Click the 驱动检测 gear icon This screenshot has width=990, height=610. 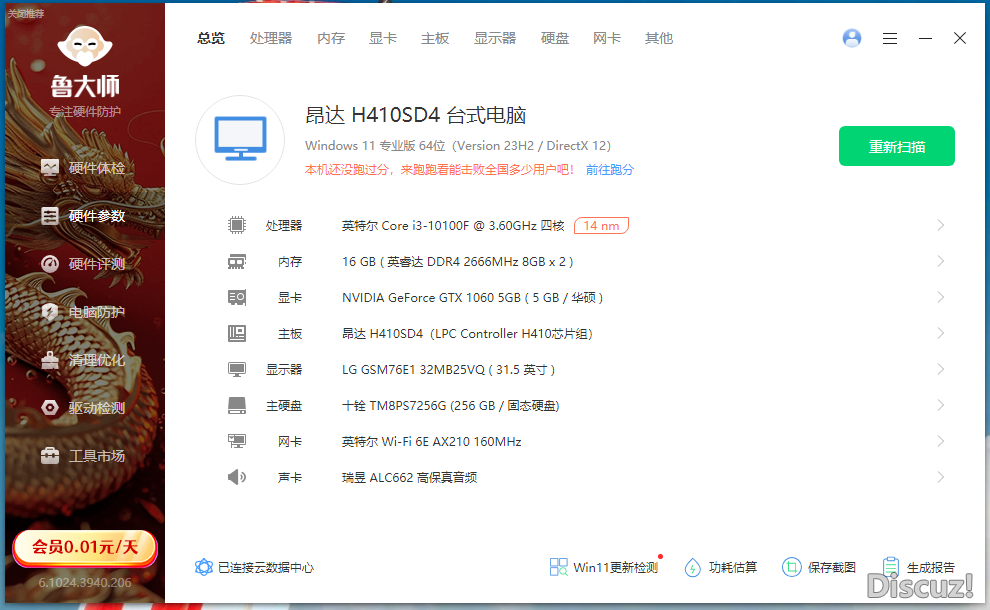tap(50, 408)
